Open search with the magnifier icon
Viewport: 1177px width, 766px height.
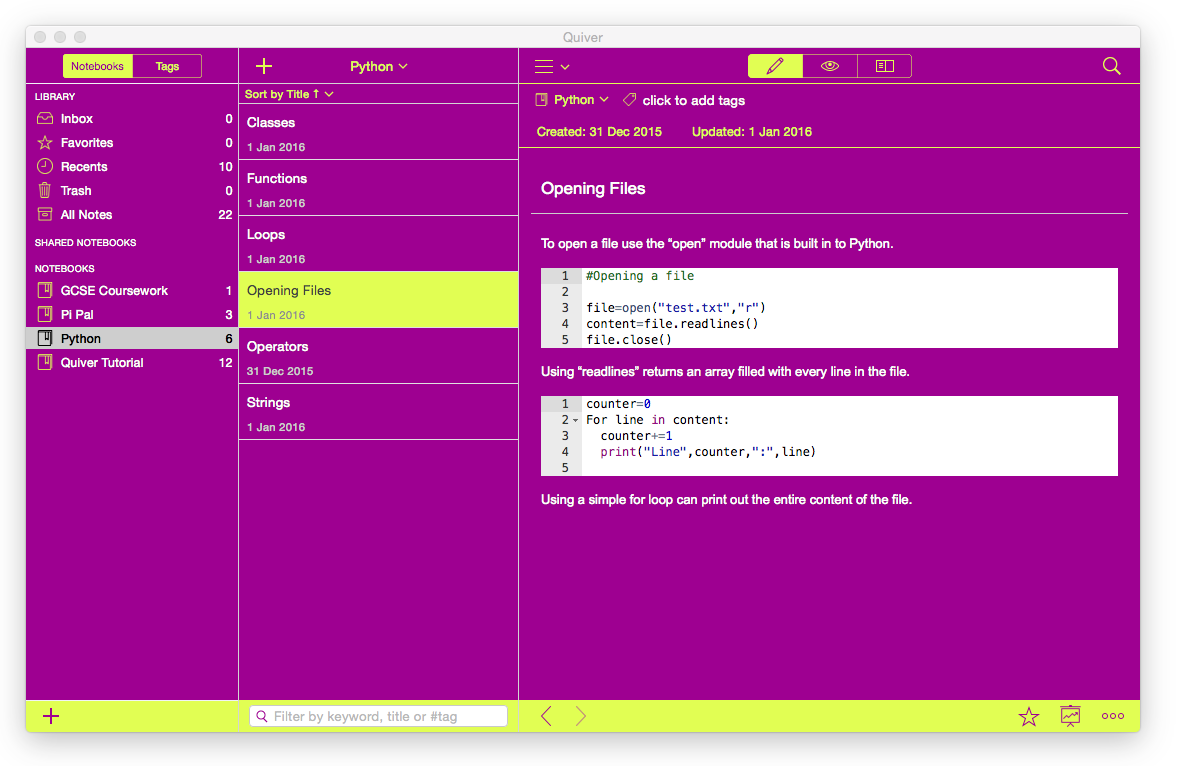click(1112, 66)
